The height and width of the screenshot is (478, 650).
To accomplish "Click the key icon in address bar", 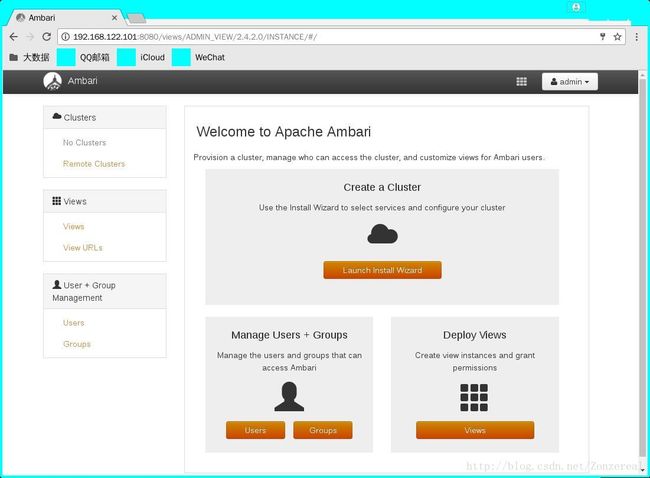I will pos(602,37).
